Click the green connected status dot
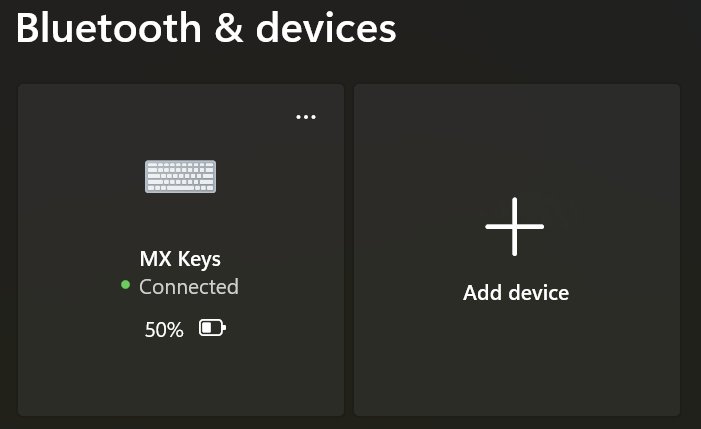701x429 pixels. click(x=126, y=285)
